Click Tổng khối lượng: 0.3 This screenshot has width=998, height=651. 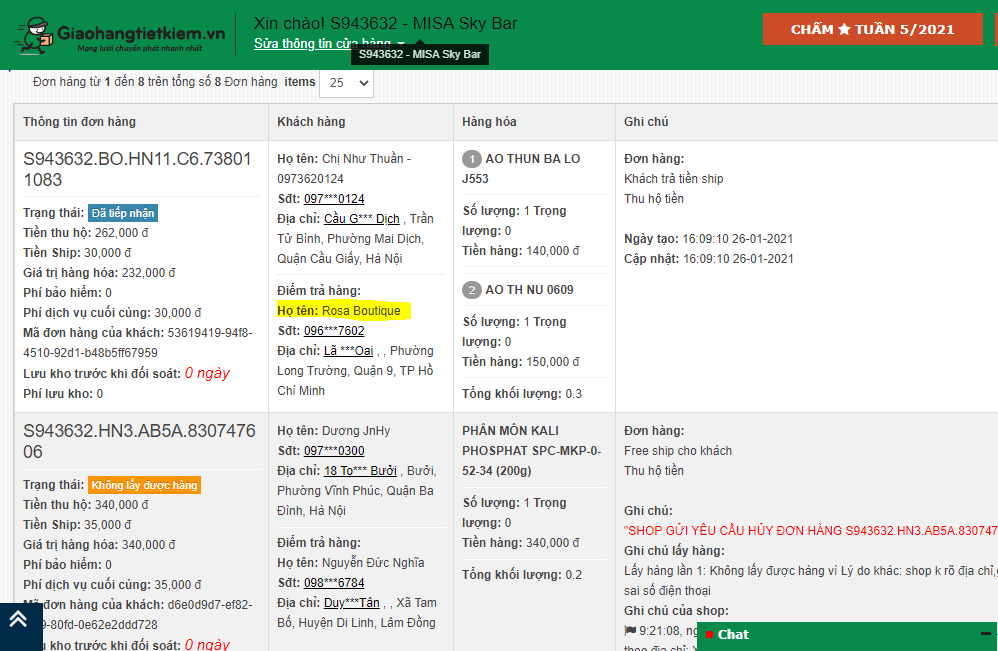click(x=522, y=394)
